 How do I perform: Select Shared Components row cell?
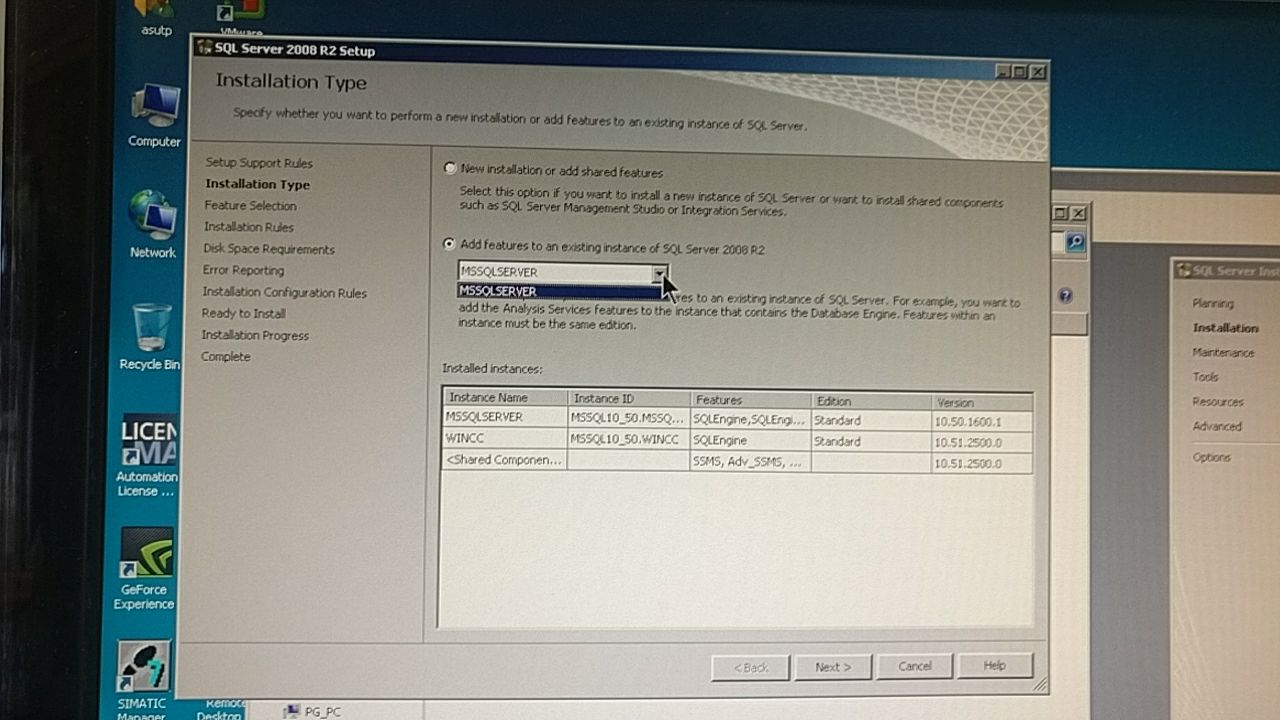pos(505,460)
